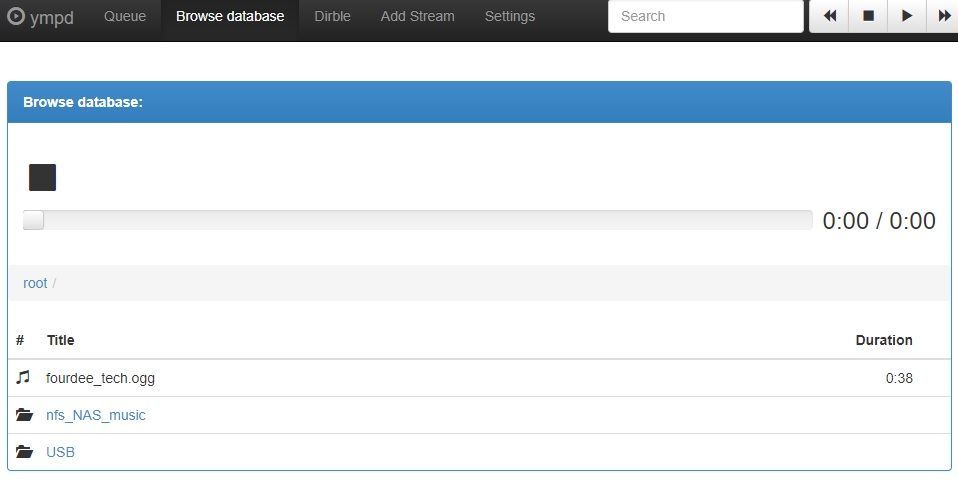The image size is (958, 504).
Task: Add fourdee_tech.ogg song to queue
Action: 479,378
